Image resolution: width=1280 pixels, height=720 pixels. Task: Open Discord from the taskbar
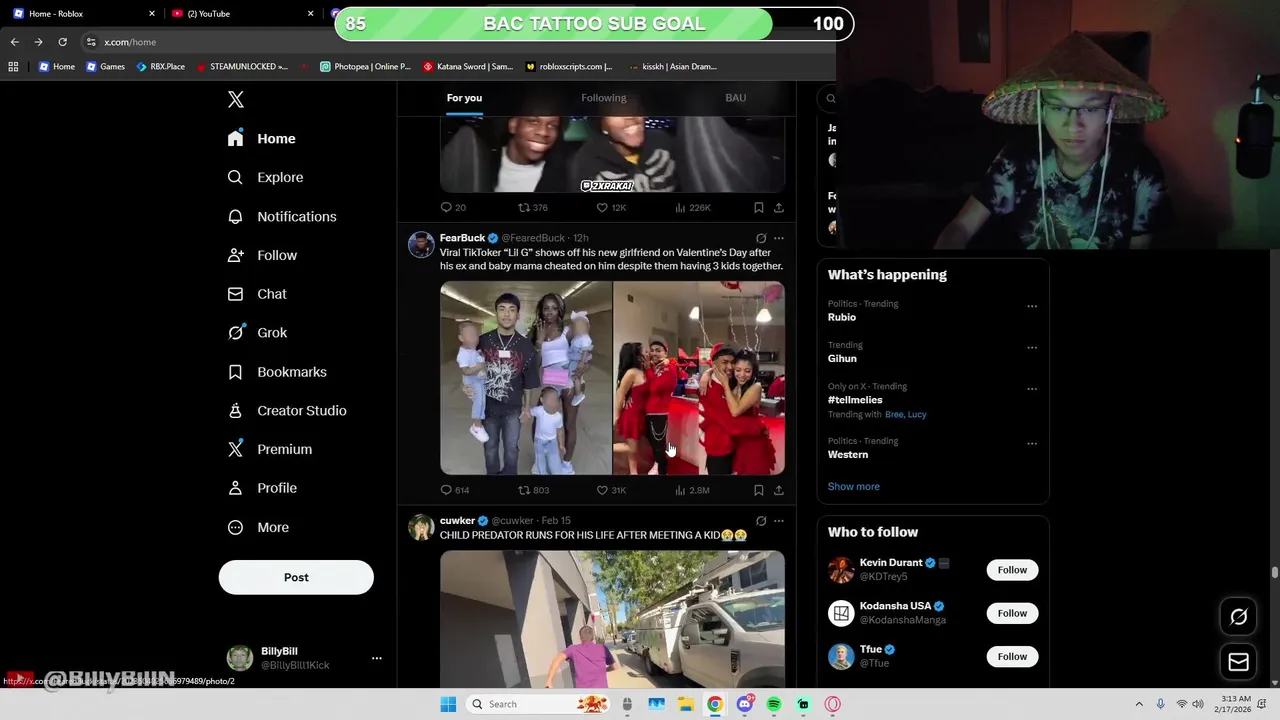(745, 704)
